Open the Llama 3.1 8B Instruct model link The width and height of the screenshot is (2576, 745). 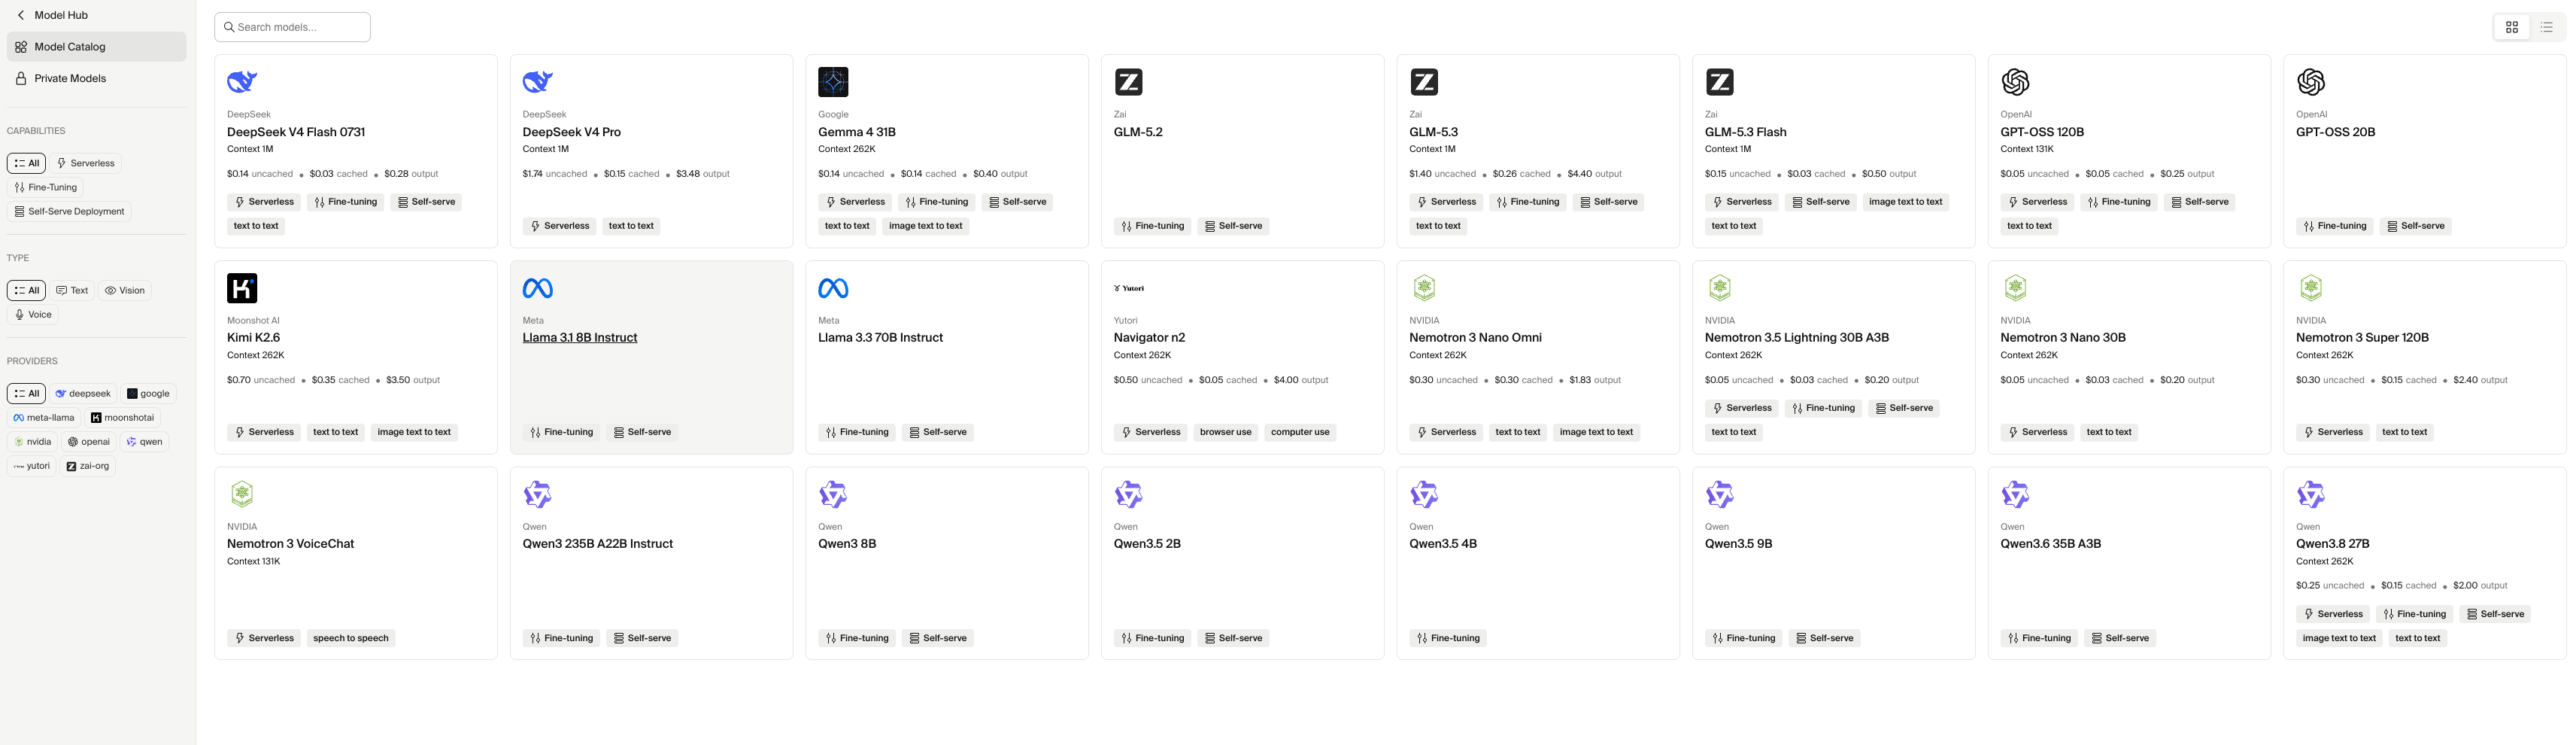(580, 338)
